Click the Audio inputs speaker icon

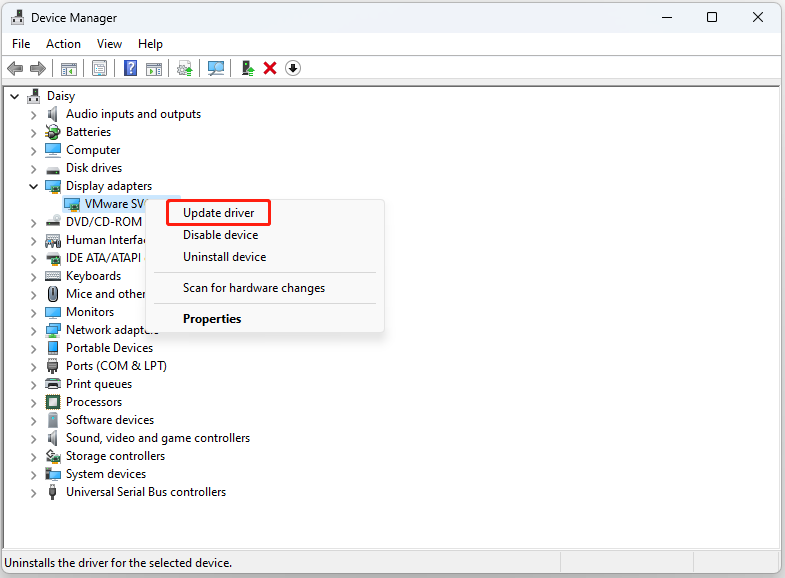[53, 114]
